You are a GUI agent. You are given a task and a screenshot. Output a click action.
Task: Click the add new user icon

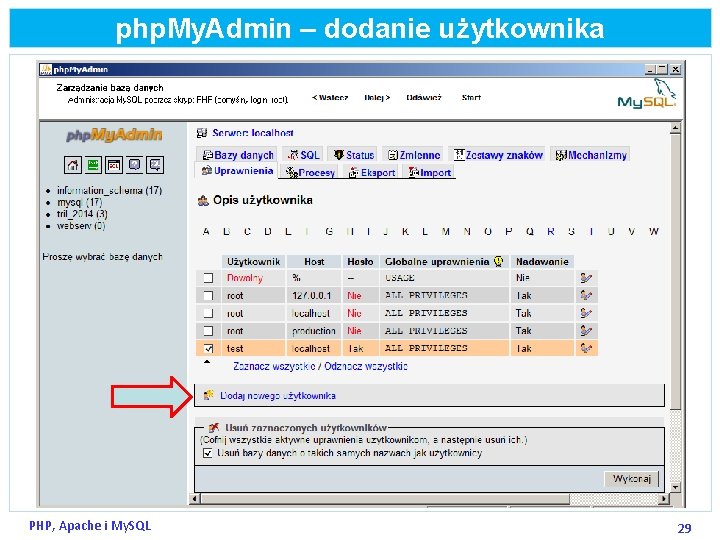(209, 395)
